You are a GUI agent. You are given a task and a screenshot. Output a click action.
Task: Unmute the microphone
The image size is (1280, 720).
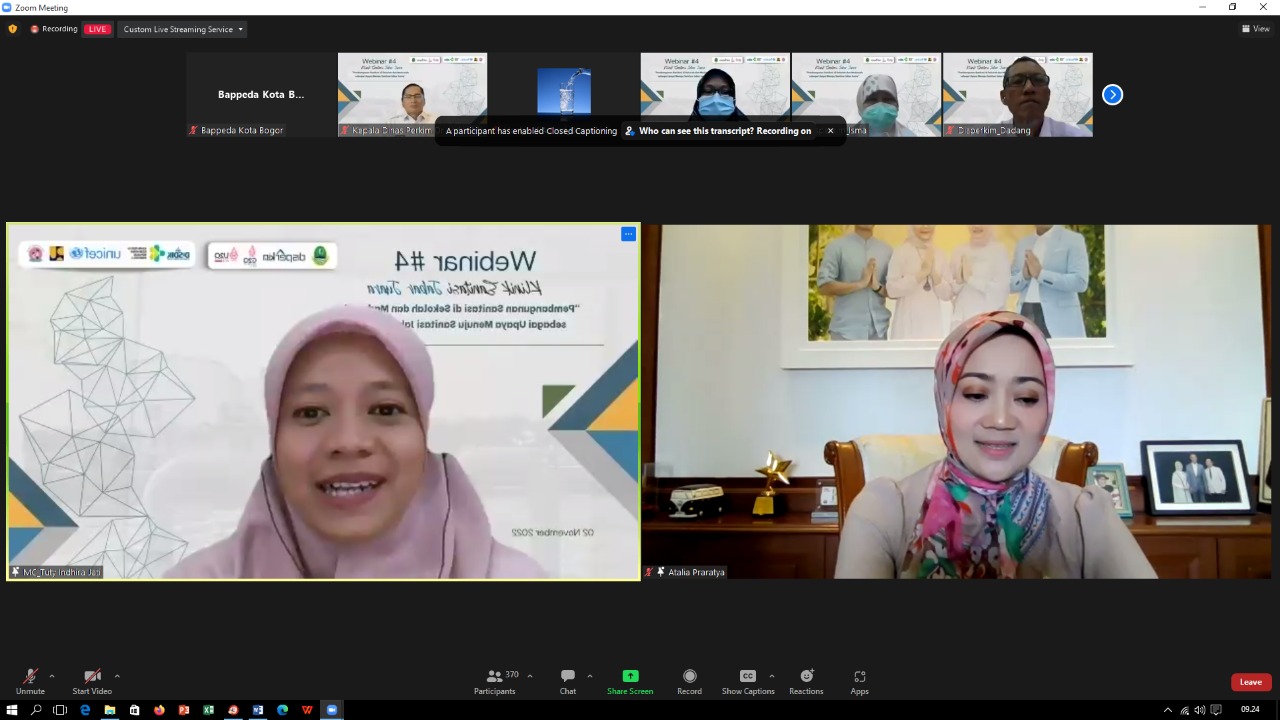[30, 681]
